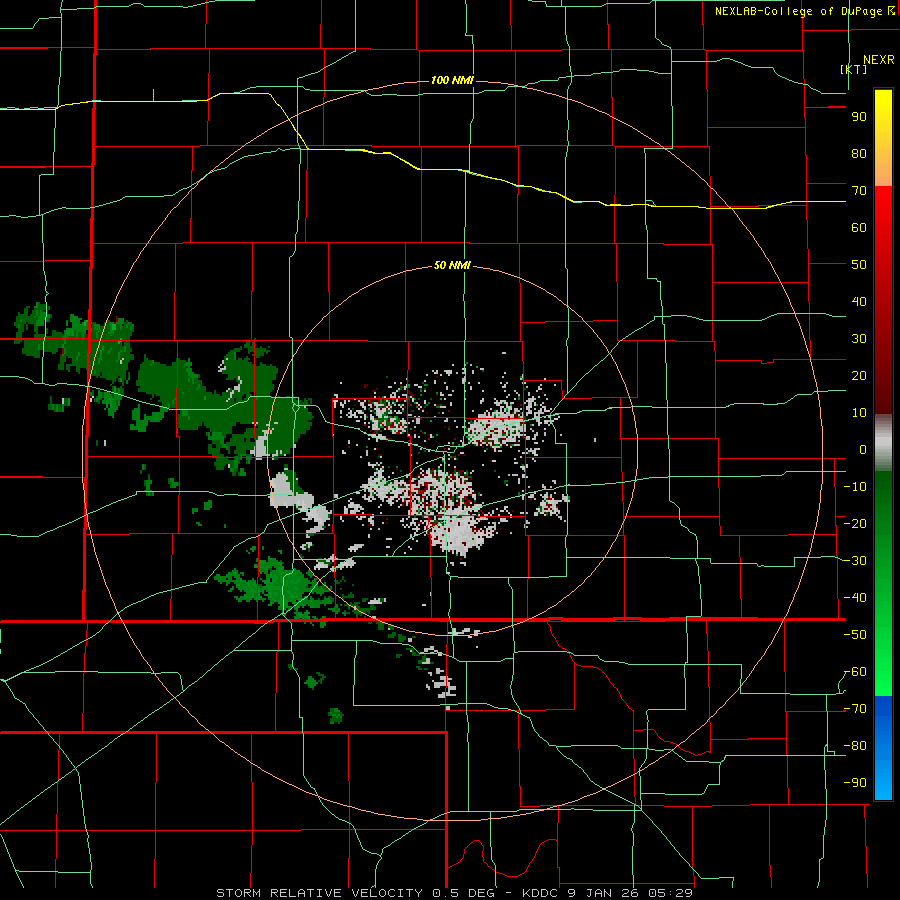Click the "50 NMI" range ring label

tap(452, 265)
